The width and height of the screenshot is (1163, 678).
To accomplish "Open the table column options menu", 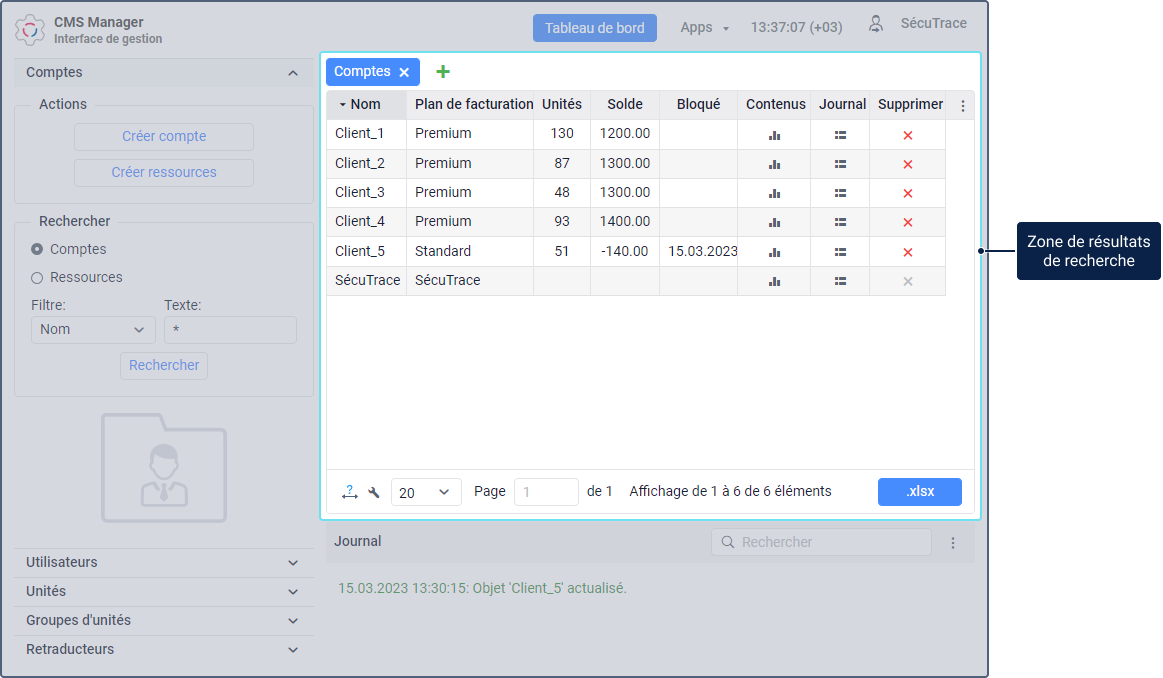I will (x=962, y=106).
